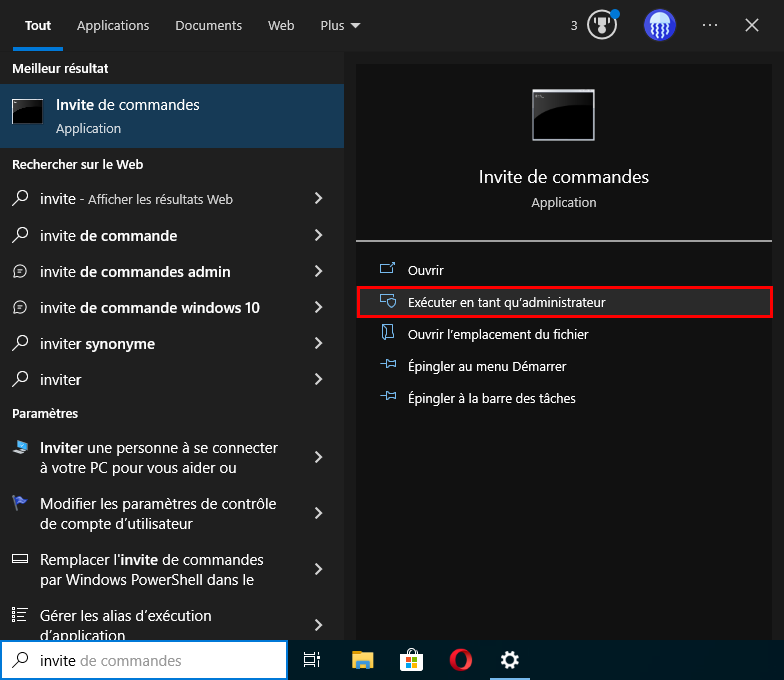The width and height of the screenshot is (784, 680).
Task: Click Épingler à la barre des tâches
Action: tap(564, 398)
